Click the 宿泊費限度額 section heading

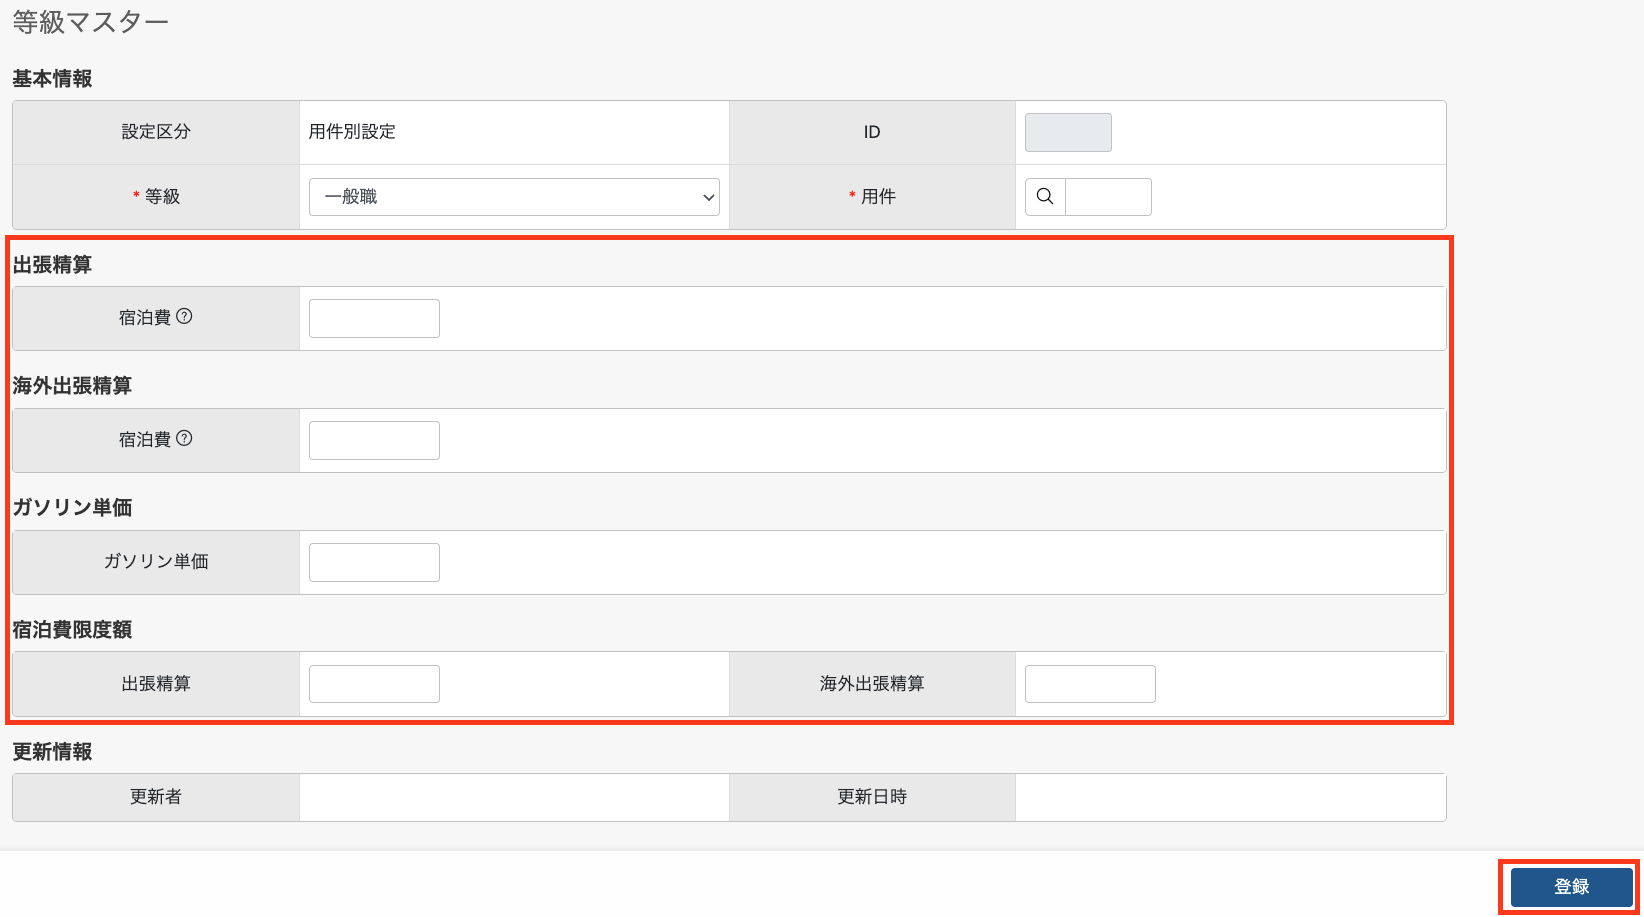pos(72,629)
